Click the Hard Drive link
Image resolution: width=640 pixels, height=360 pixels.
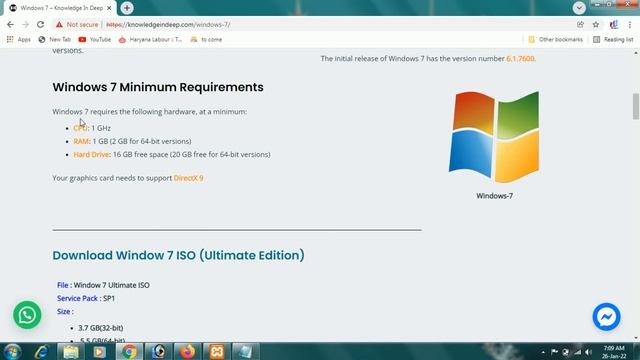click(91, 154)
